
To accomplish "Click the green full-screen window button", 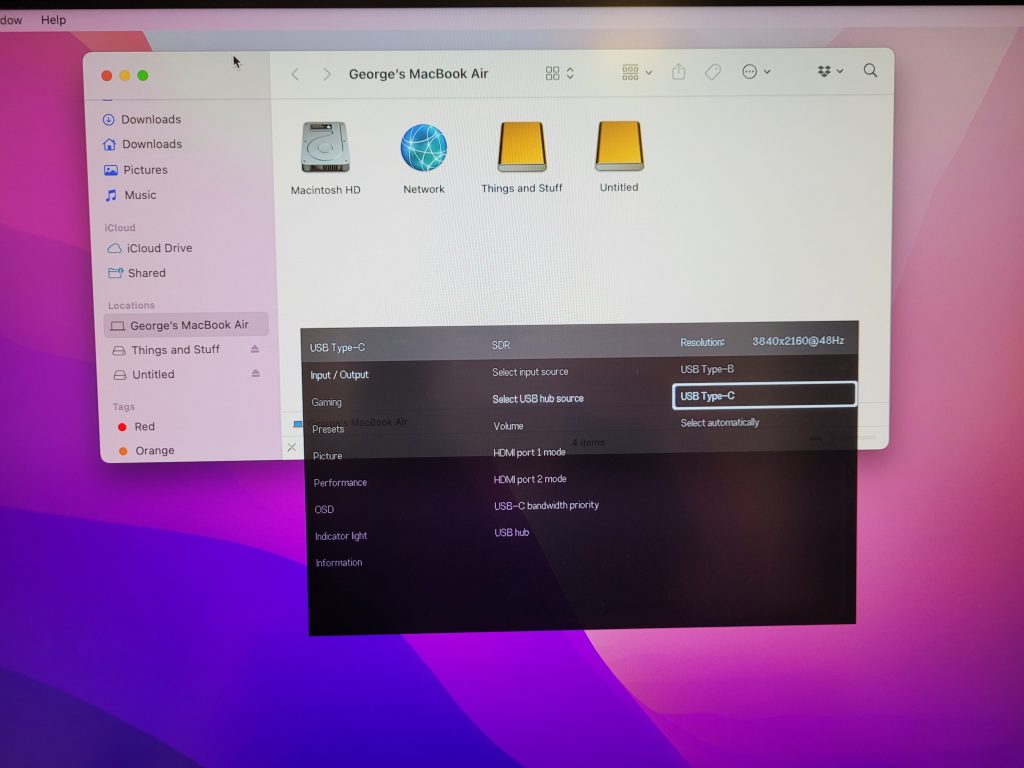I will (x=142, y=76).
